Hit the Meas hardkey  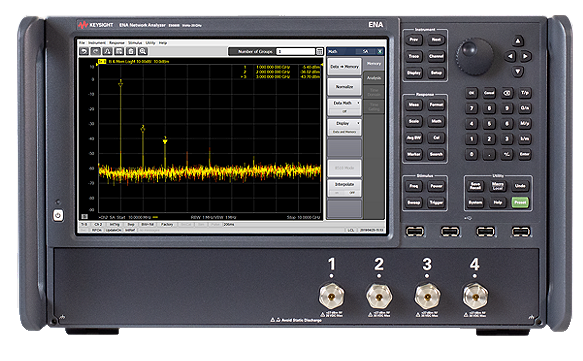point(414,105)
